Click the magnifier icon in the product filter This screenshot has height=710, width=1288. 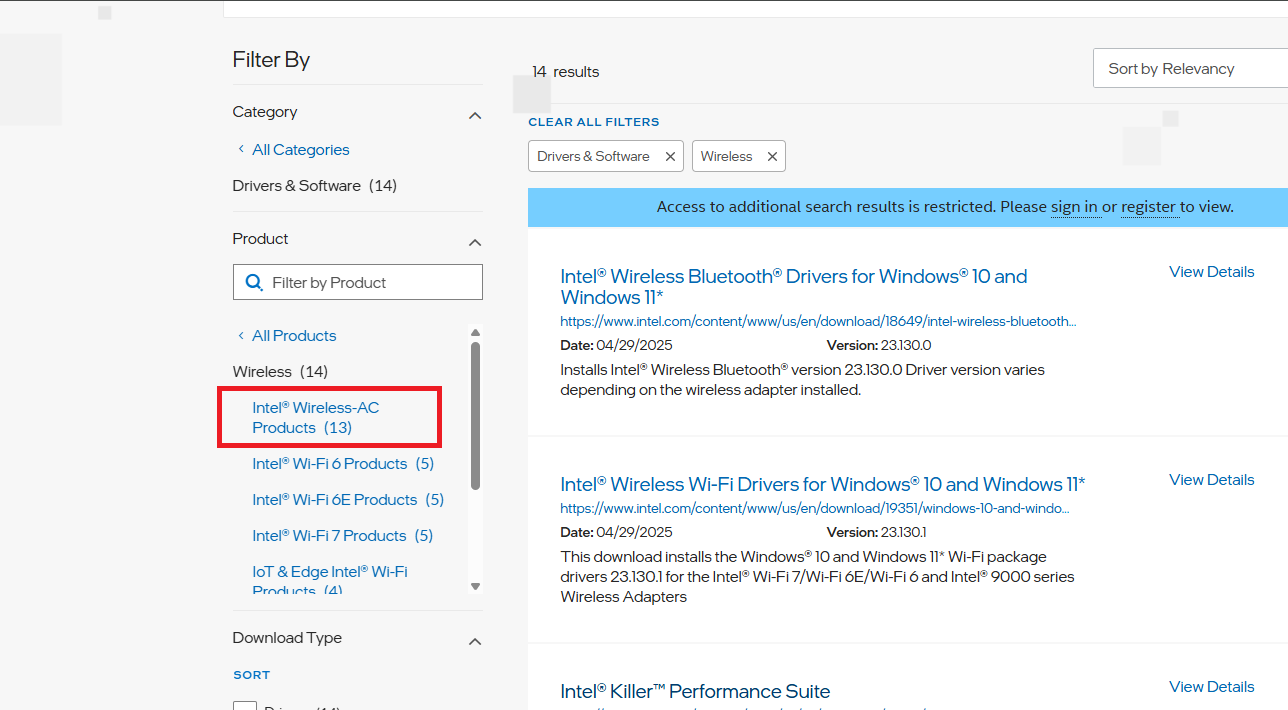254,282
